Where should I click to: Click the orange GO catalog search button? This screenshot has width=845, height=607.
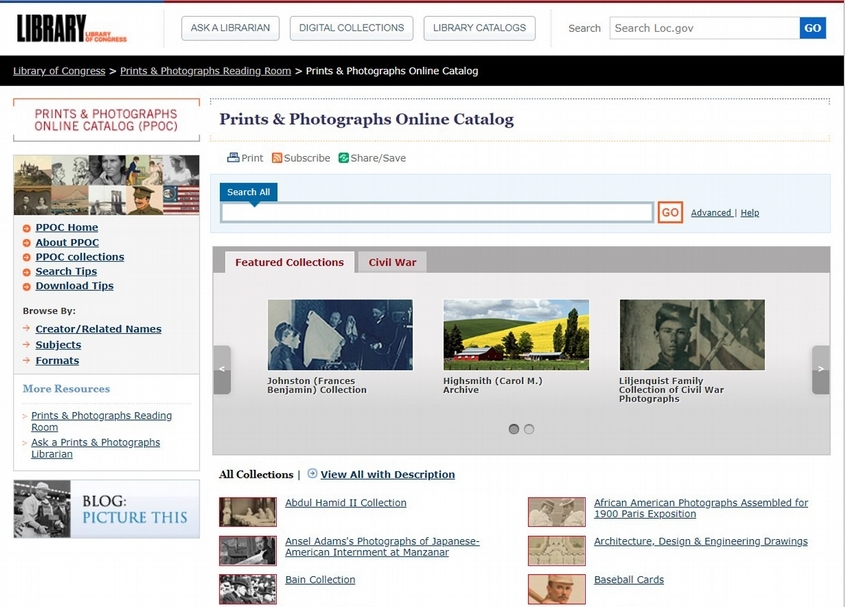pyautogui.click(x=670, y=212)
